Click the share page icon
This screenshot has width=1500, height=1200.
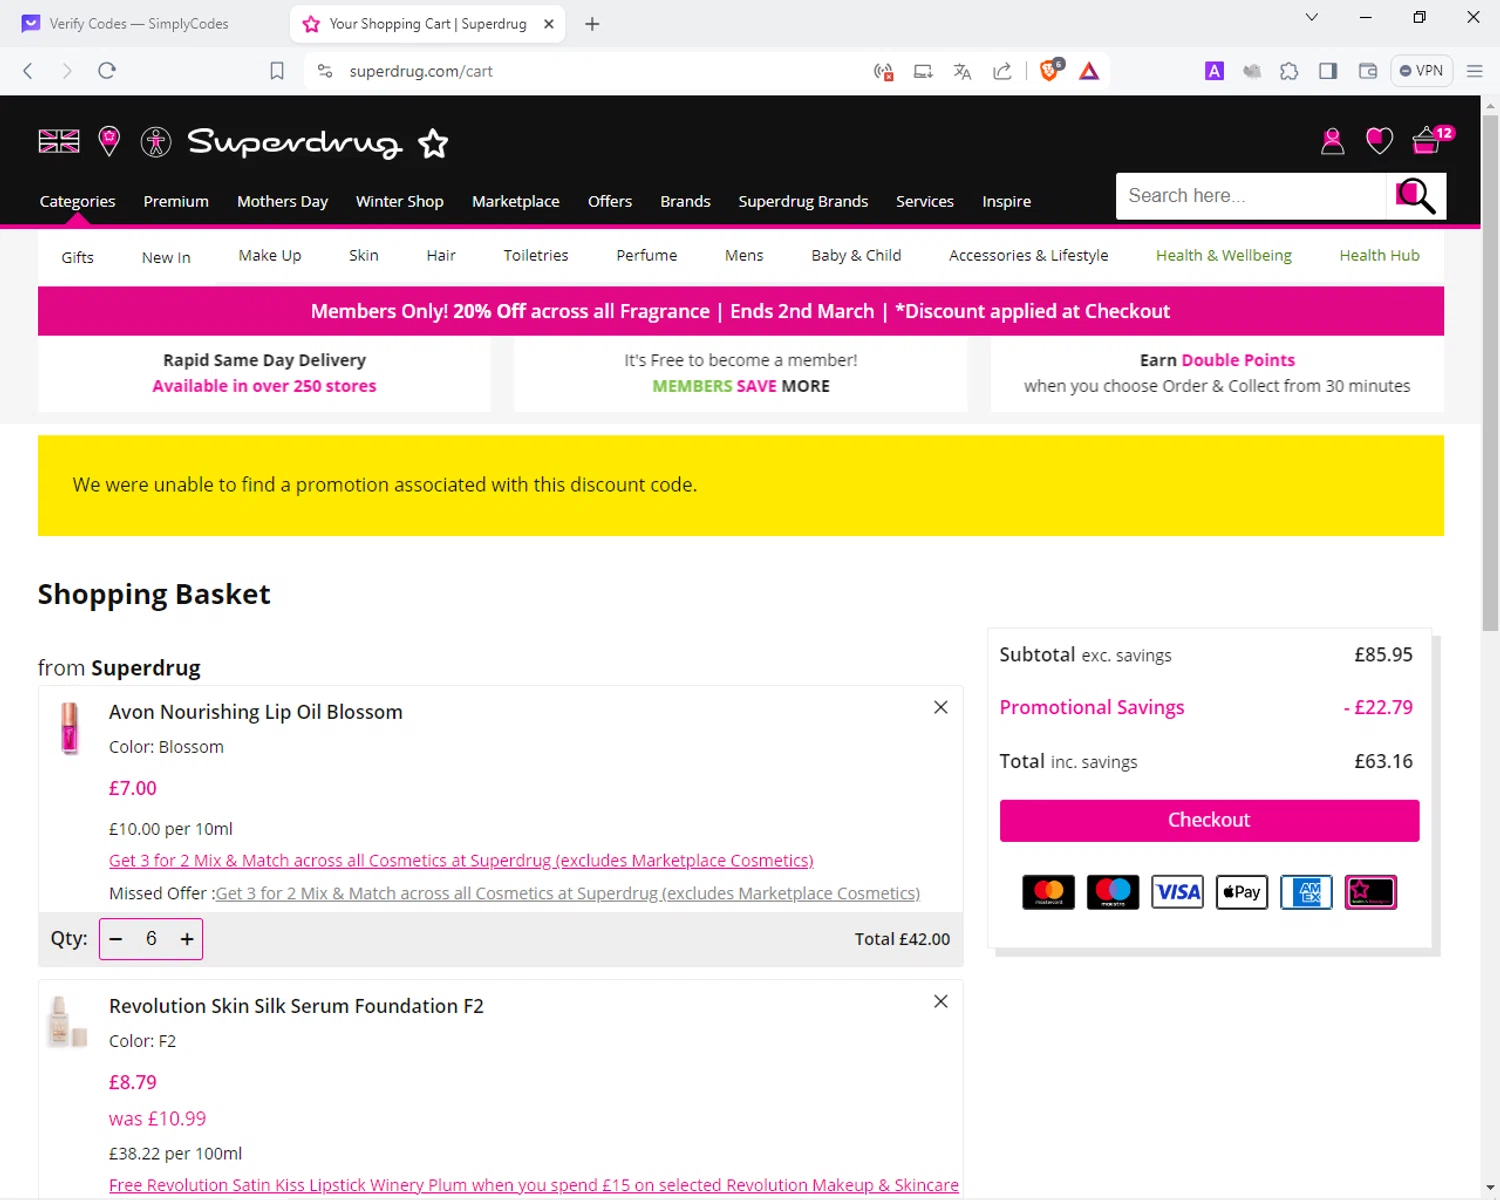coord(1002,71)
